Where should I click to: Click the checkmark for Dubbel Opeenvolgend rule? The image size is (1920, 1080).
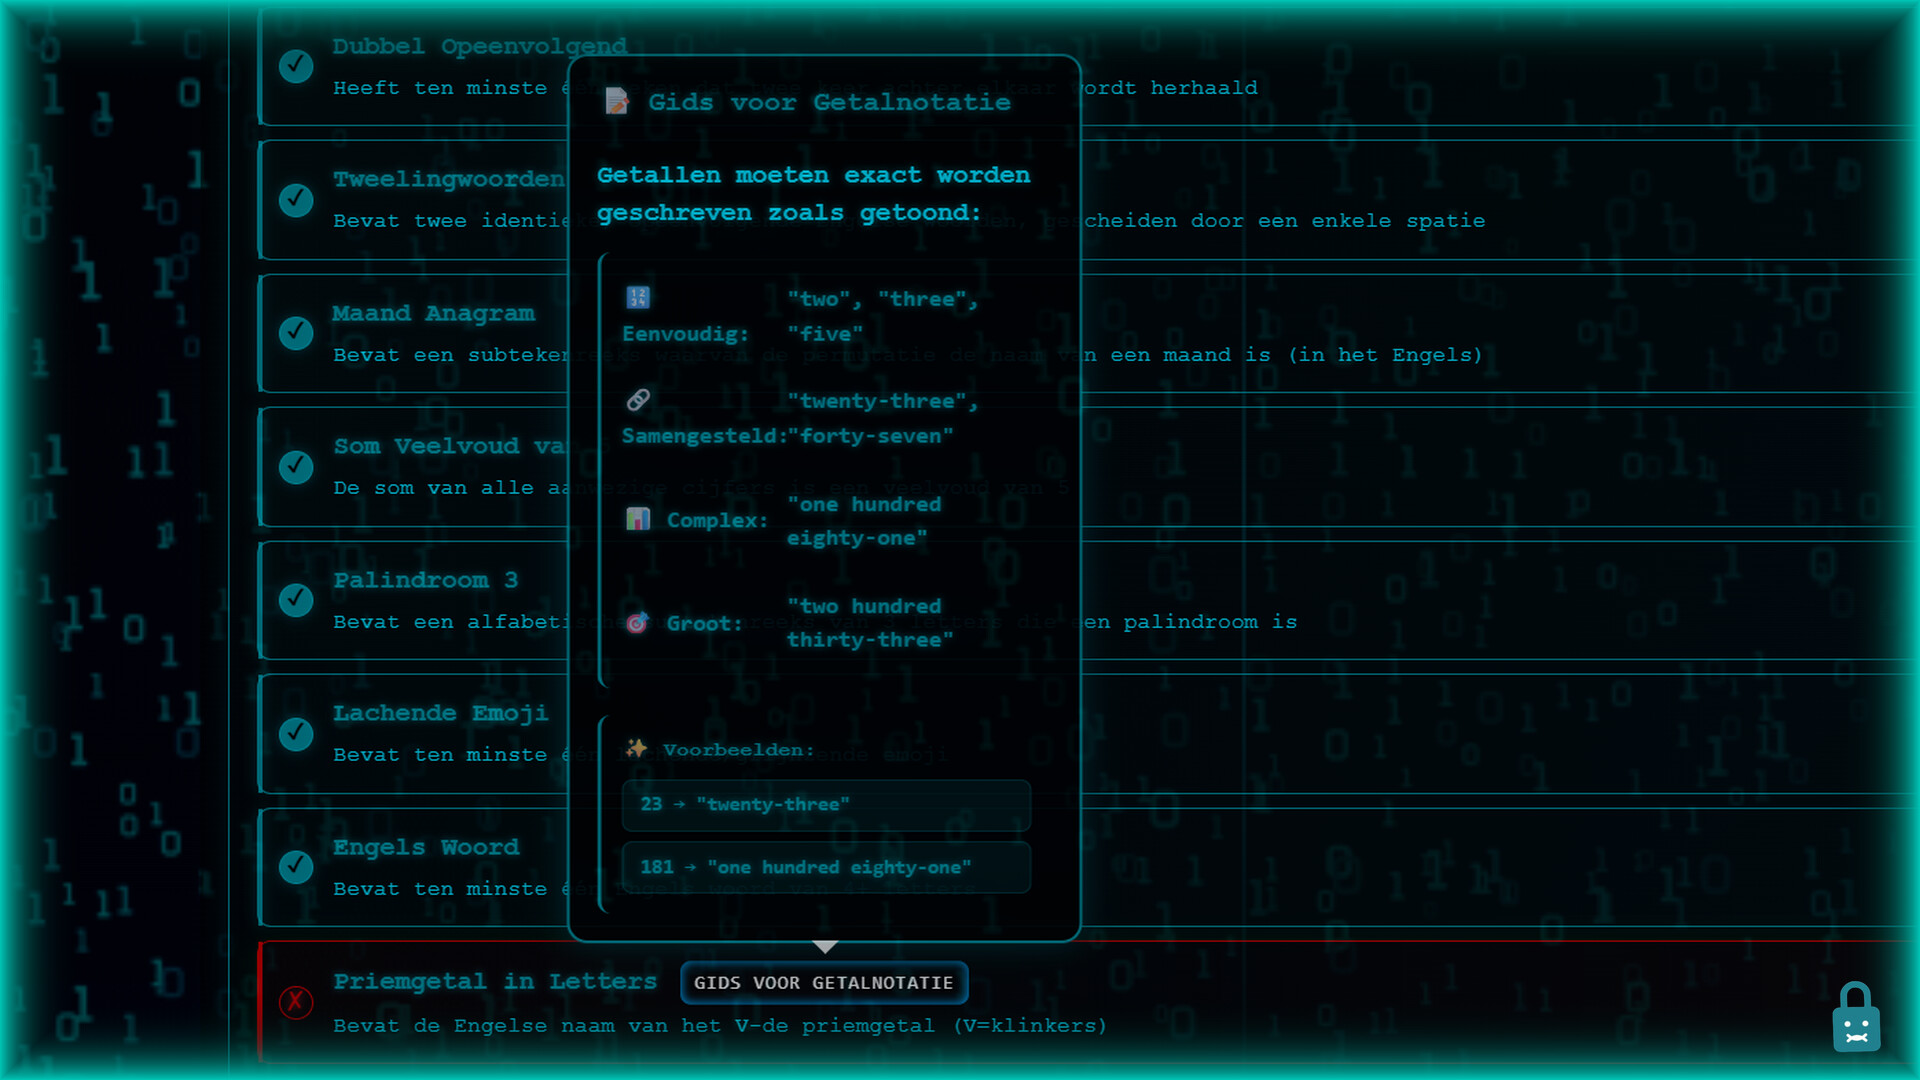tap(296, 66)
